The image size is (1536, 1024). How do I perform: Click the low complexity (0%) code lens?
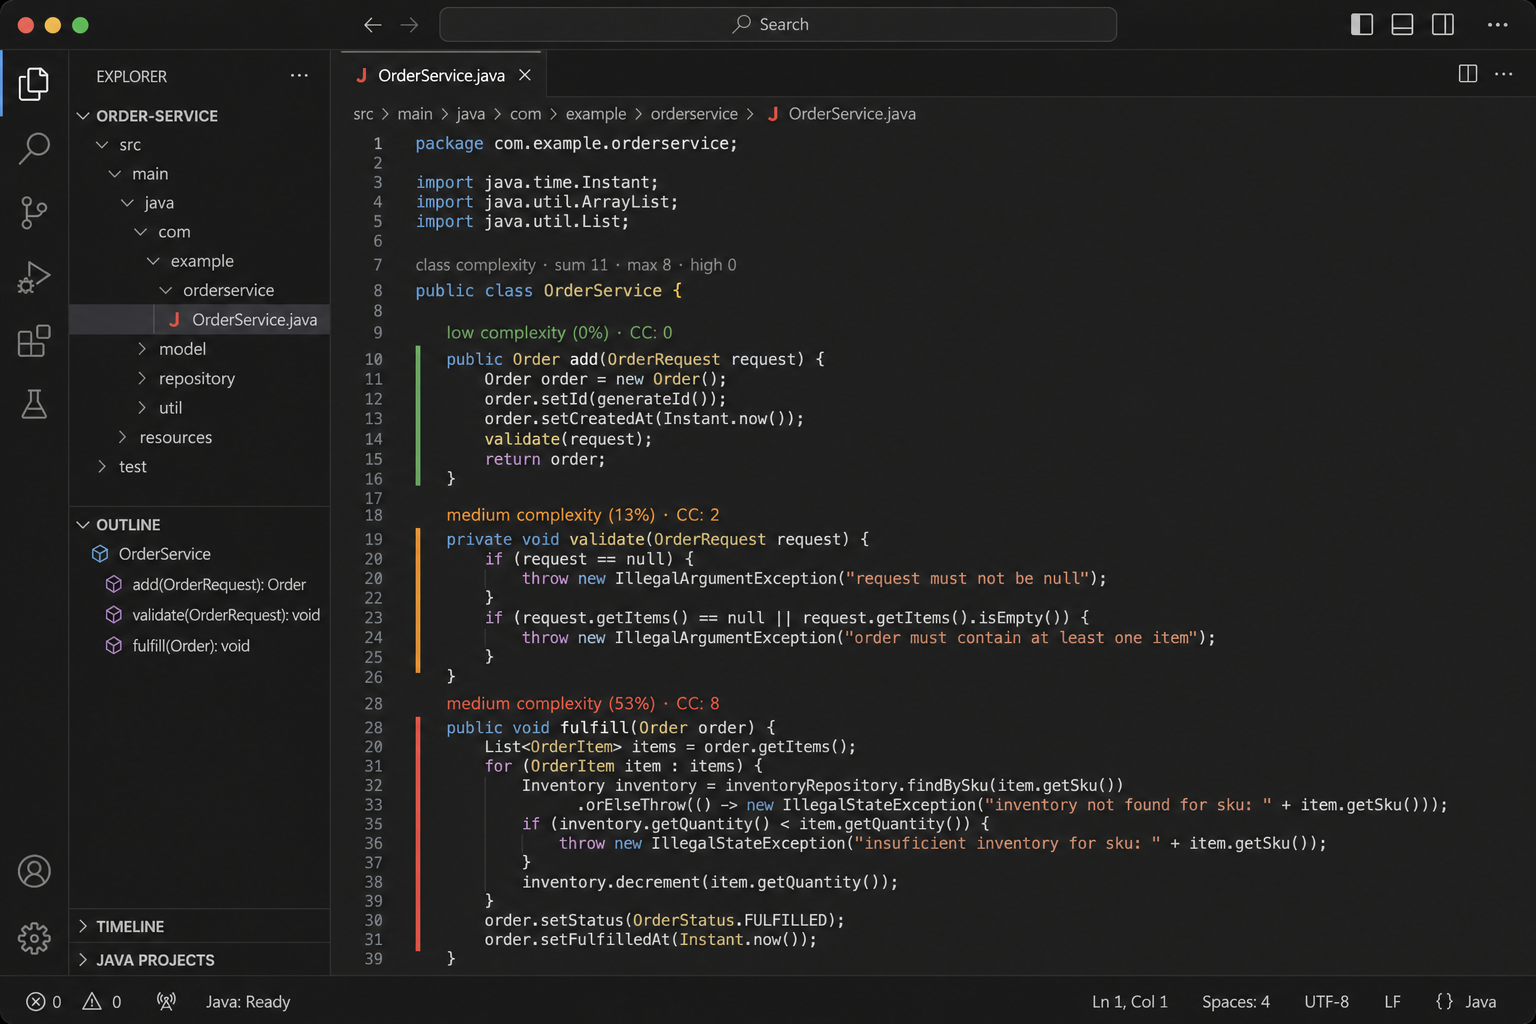point(559,332)
